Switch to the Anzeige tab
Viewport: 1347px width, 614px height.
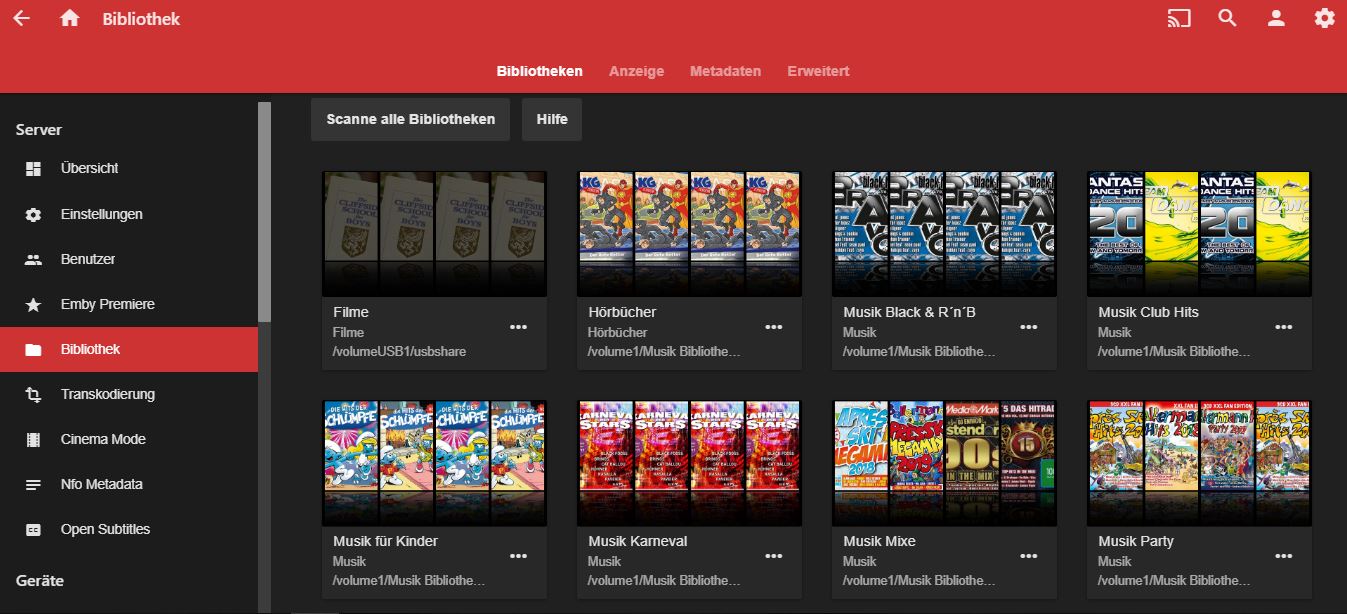tap(637, 71)
